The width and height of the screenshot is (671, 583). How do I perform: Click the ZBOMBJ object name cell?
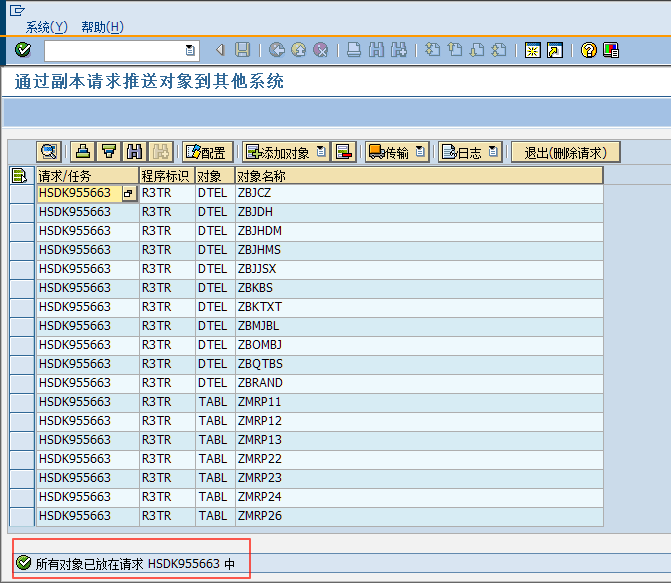click(x=419, y=345)
